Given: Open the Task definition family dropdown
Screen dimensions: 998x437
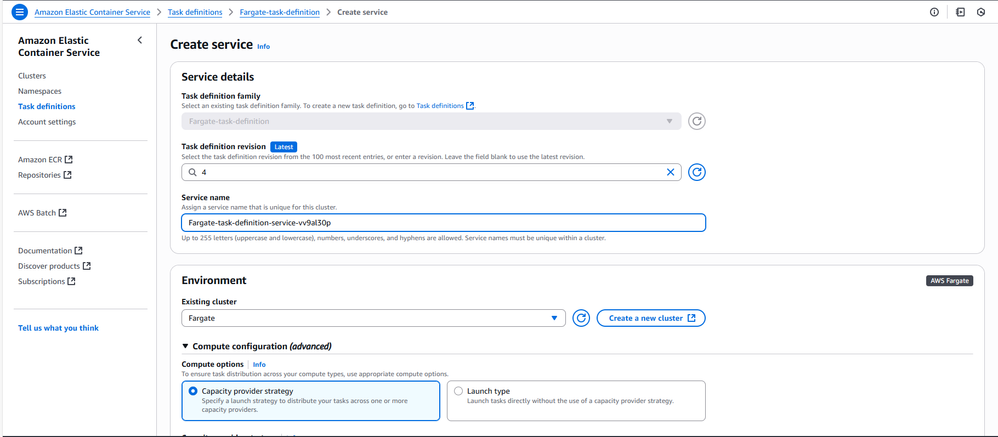Looking at the screenshot, I should (x=431, y=121).
